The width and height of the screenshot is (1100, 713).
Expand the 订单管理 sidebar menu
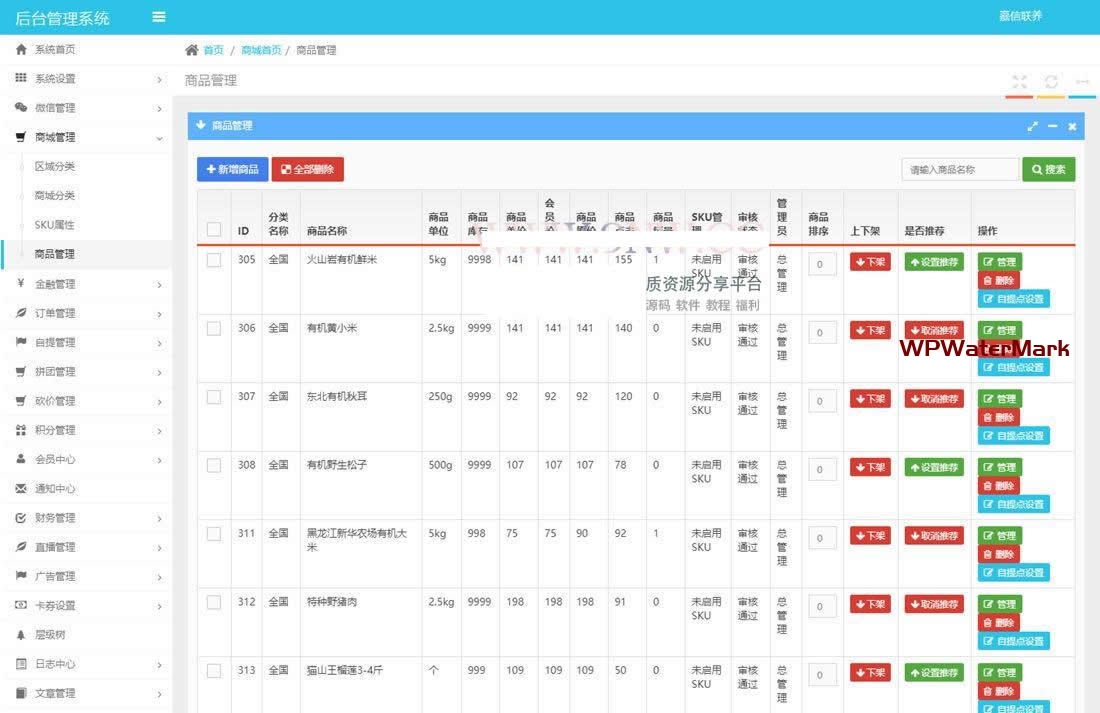[55, 313]
